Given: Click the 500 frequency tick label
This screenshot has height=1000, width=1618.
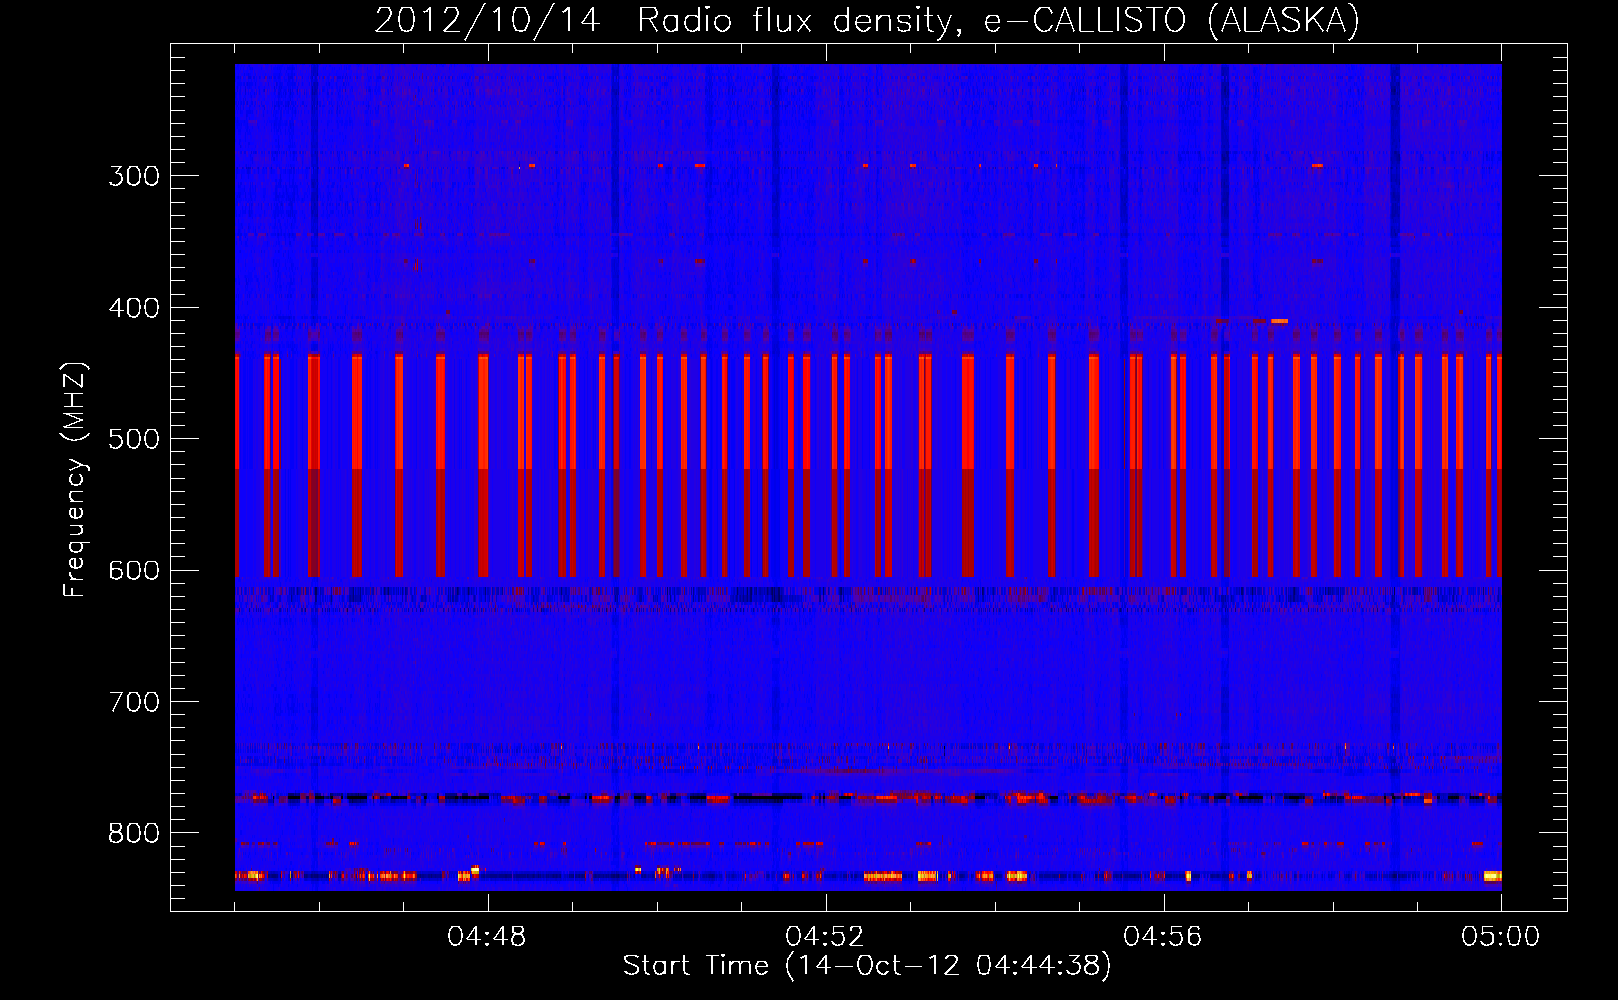Looking at the screenshot, I should [134, 439].
